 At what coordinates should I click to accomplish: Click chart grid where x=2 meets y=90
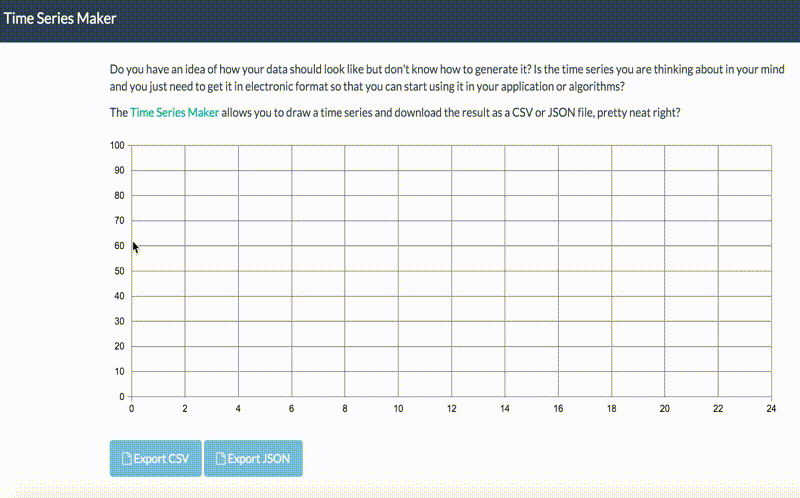pyautogui.click(x=185, y=170)
